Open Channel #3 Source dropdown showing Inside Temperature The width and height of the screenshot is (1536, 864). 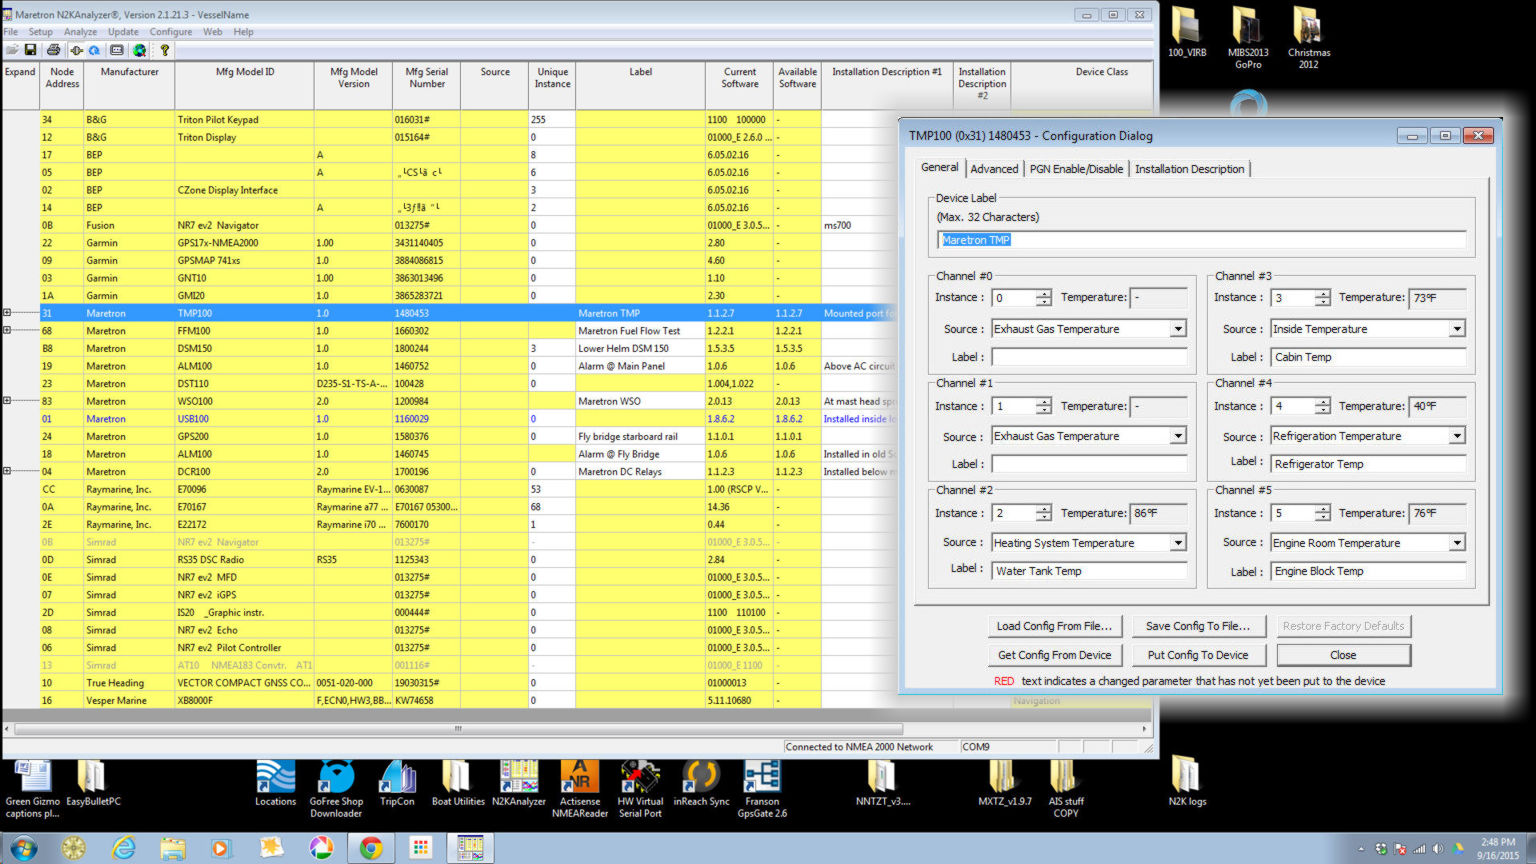click(x=1457, y=329)
